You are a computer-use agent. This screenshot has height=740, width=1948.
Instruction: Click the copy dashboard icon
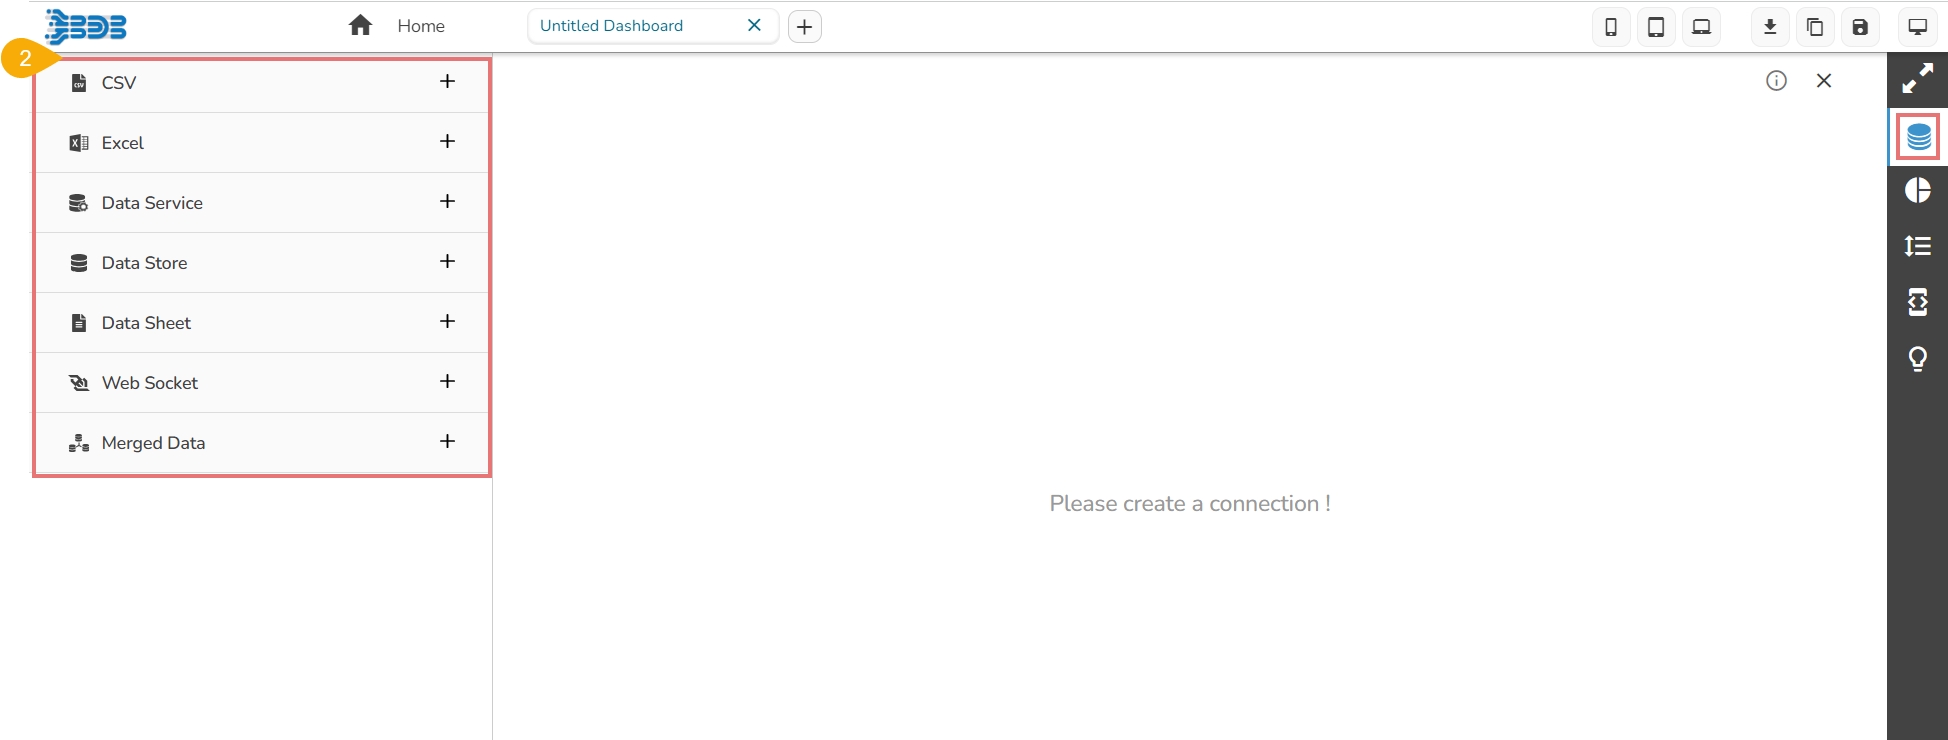click(x=1815, y=27)
